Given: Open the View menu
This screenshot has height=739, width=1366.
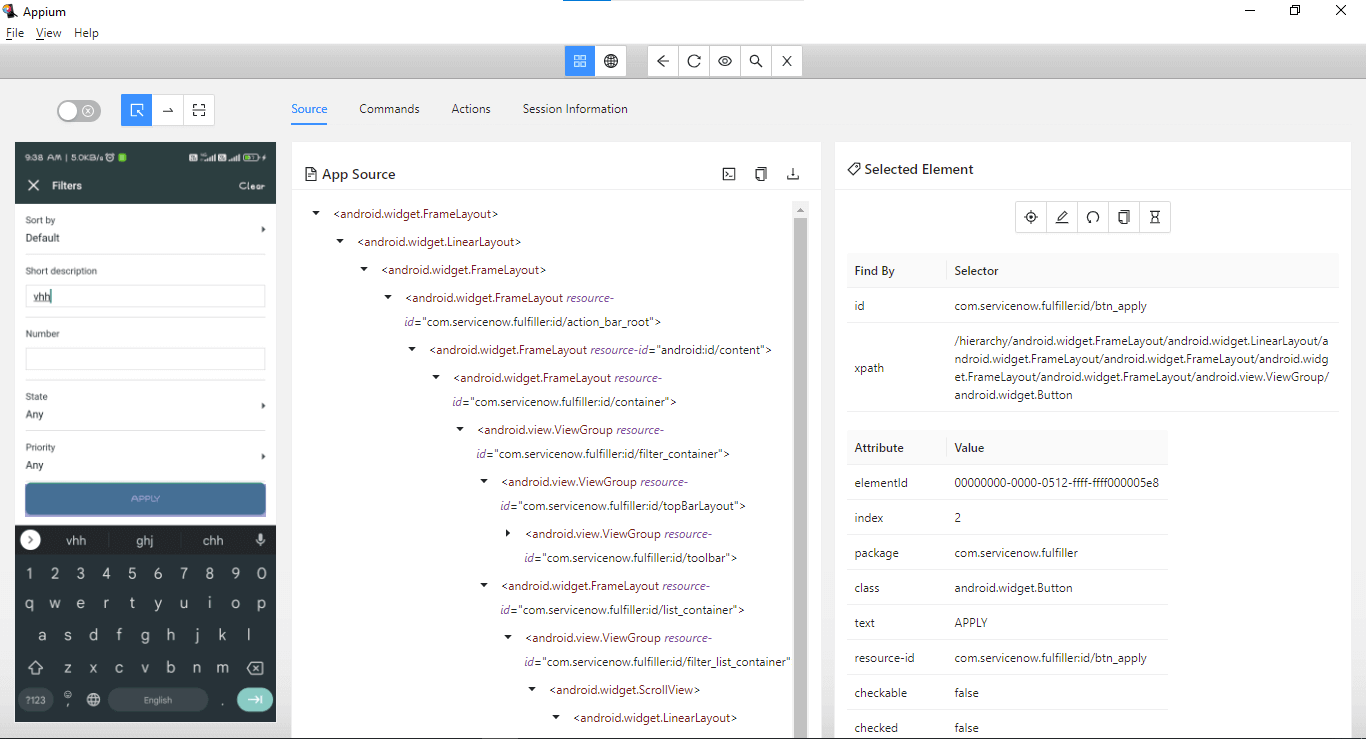Looking at the screenshot, I should click(x=48, y=33).
